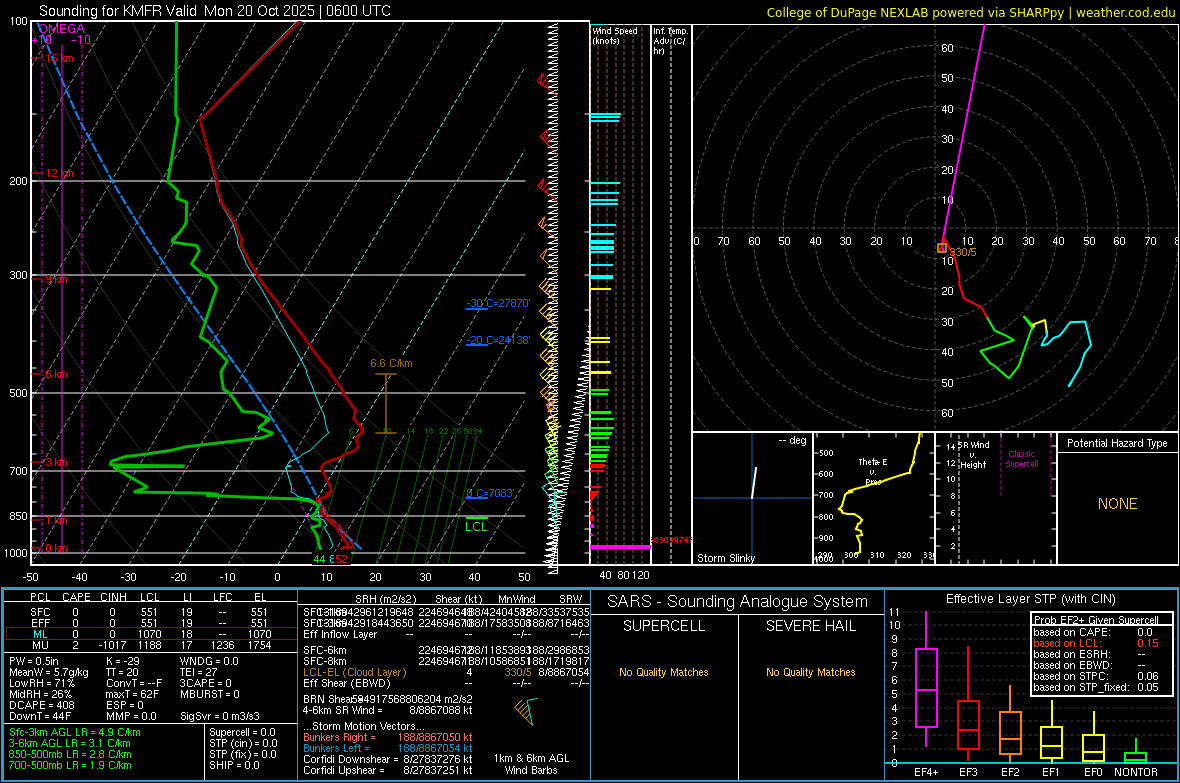Click No Quality Matches under SEVERE HAIL
Image resolution: width=1180 pixels, height=783 pixels.
tap(810, 672)
